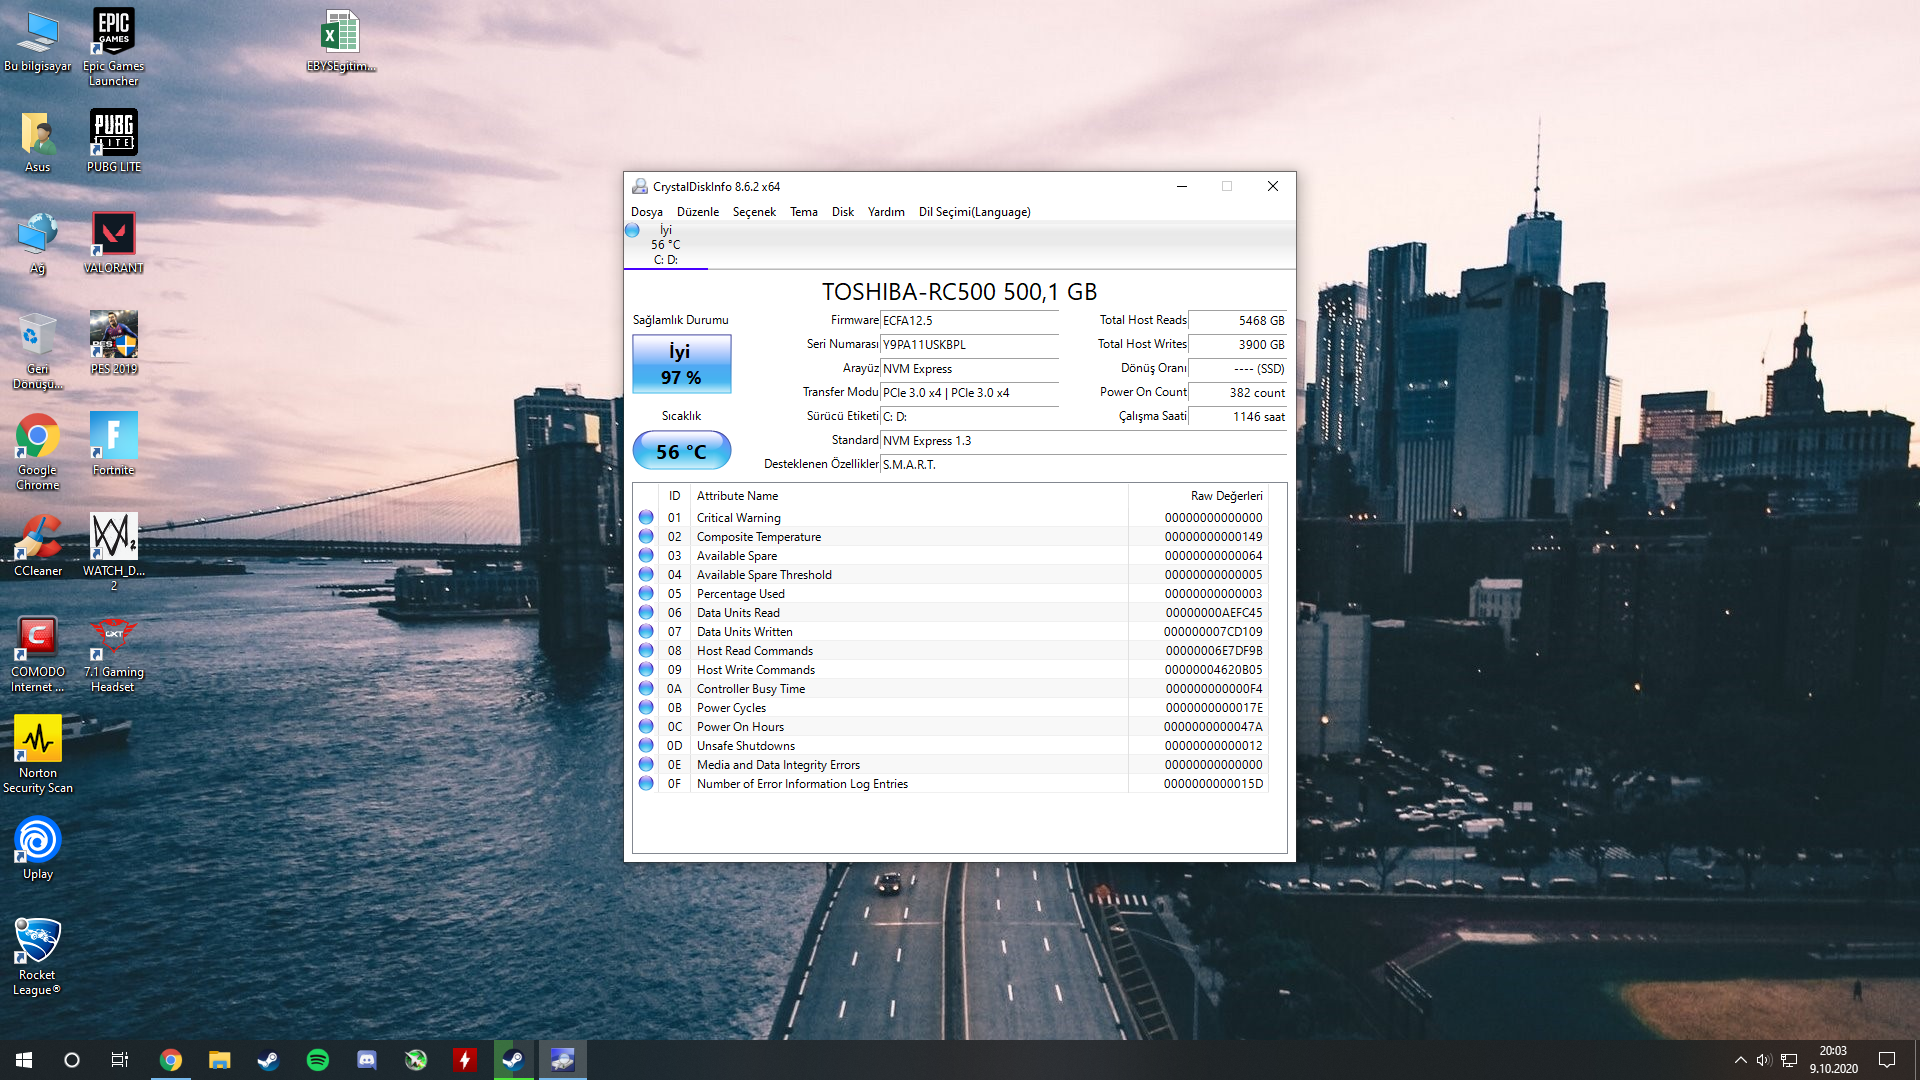The width and height of the screenshot is (1920, 1080).
Task: Open Dil Seçimi(Language) menu
Action: coord(974,212)
